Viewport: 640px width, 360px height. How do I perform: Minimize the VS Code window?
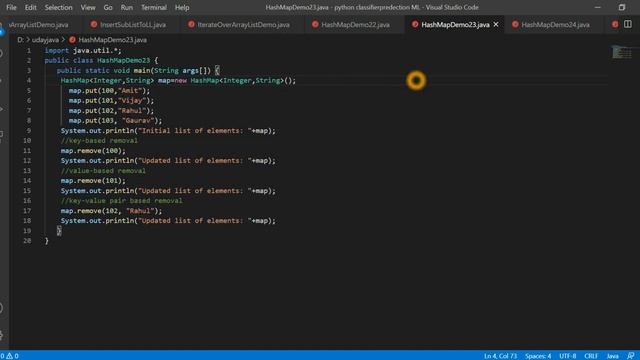coord(598,7)
